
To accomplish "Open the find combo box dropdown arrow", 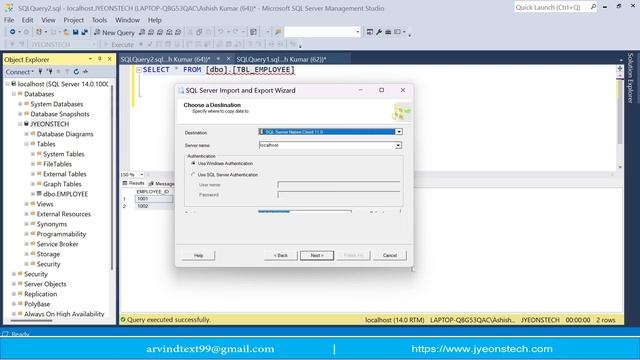I will point(358,32).
